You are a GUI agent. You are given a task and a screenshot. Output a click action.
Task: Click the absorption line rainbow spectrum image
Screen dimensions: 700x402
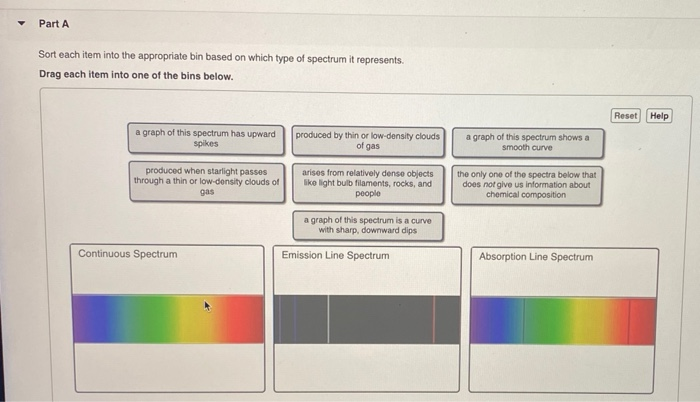coord(563,321)
